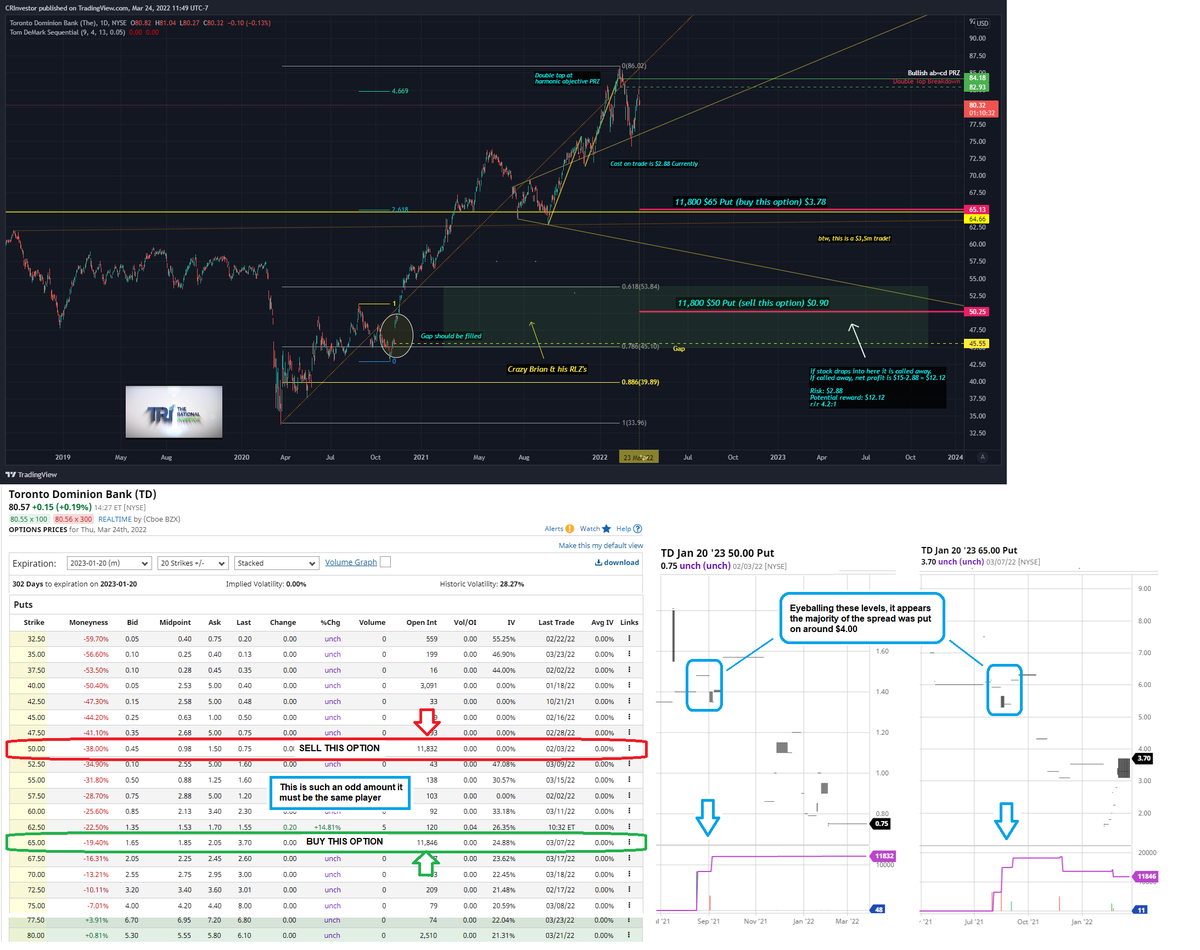Screen dimensions: 1200x950
Task: Click the REALTIME link
Action: click(x=115, y=519)
